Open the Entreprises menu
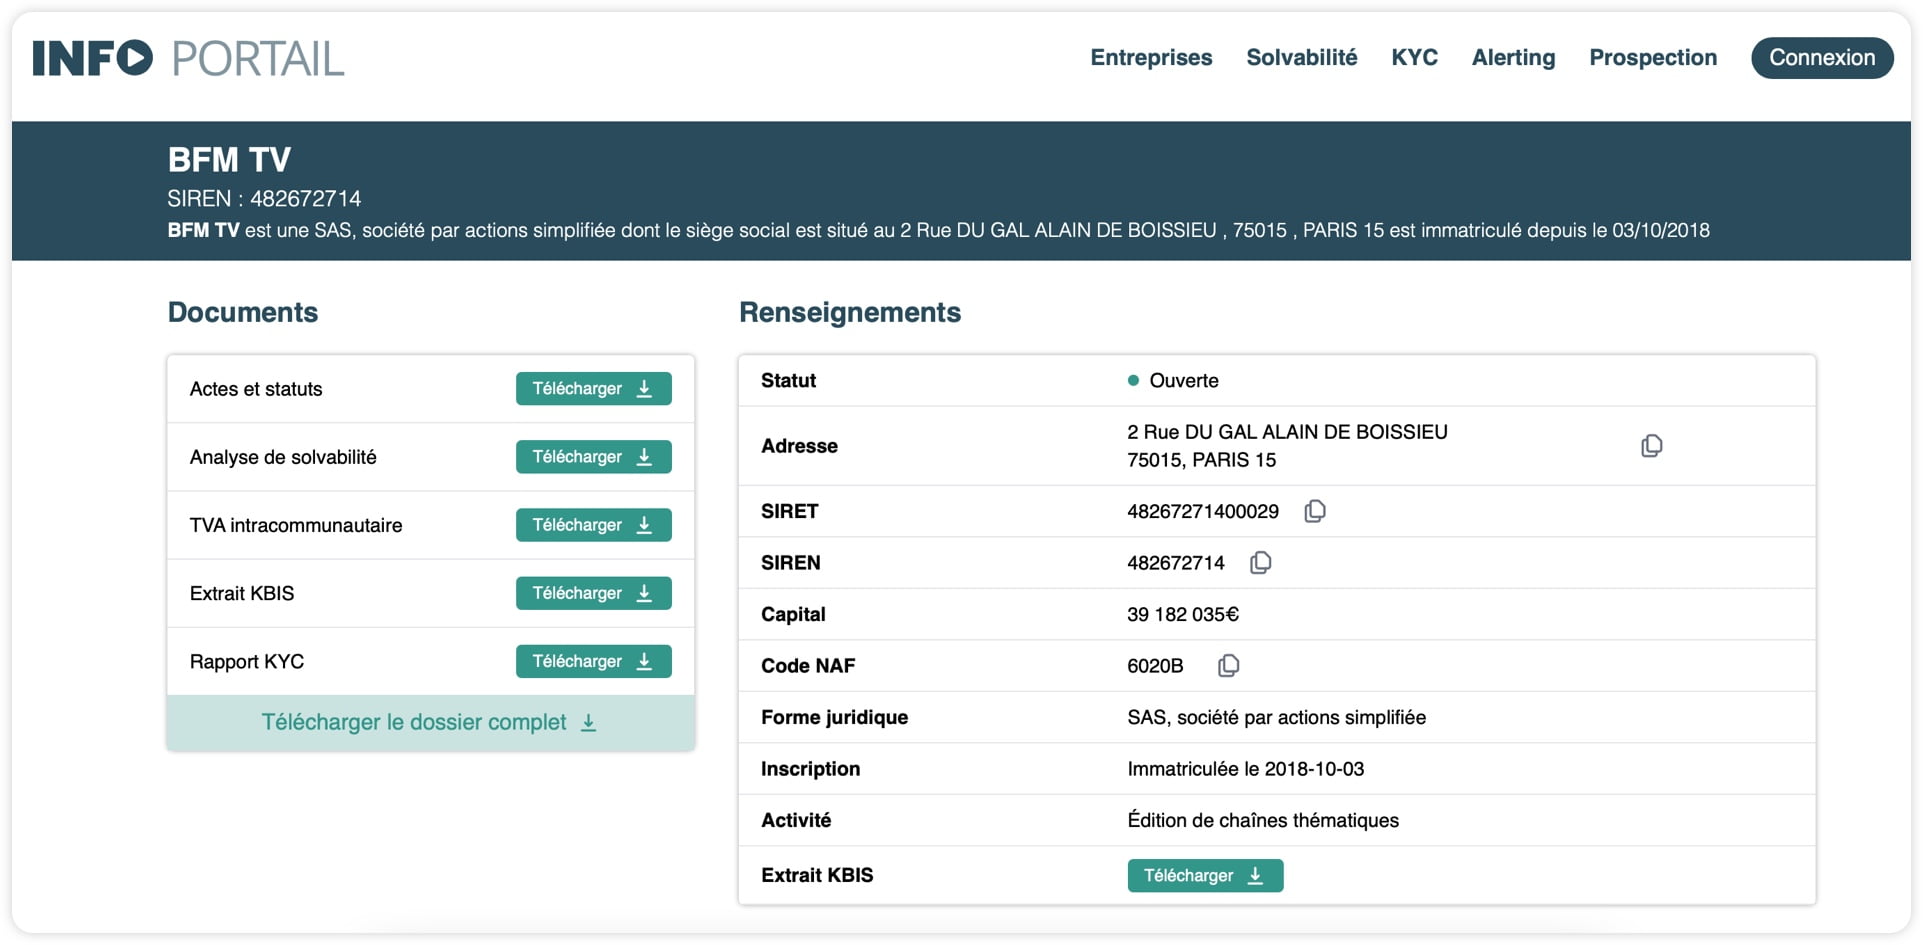Screen dimensions: 1923x945 coord(1151,58)
